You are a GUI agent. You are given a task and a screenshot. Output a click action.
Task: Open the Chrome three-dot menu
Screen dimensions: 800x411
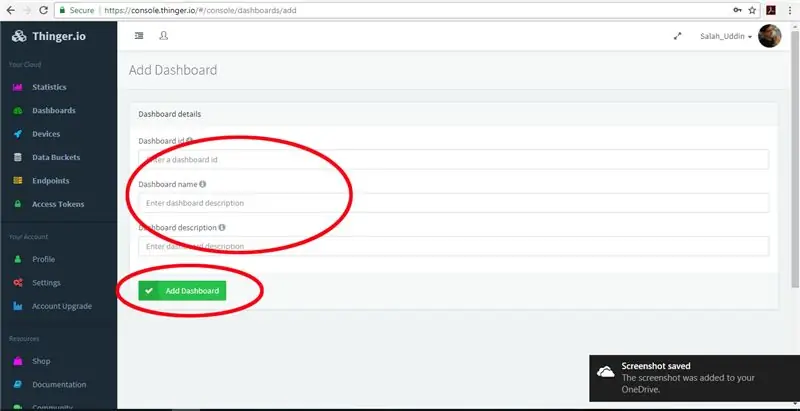[x=790, y=10]
